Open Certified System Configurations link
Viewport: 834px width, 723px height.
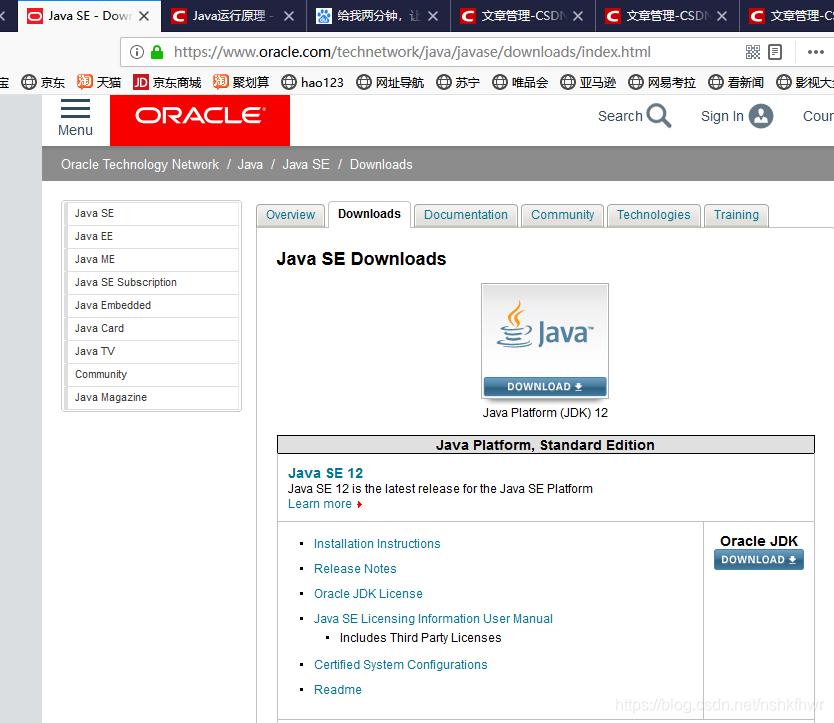coord(401,664)
